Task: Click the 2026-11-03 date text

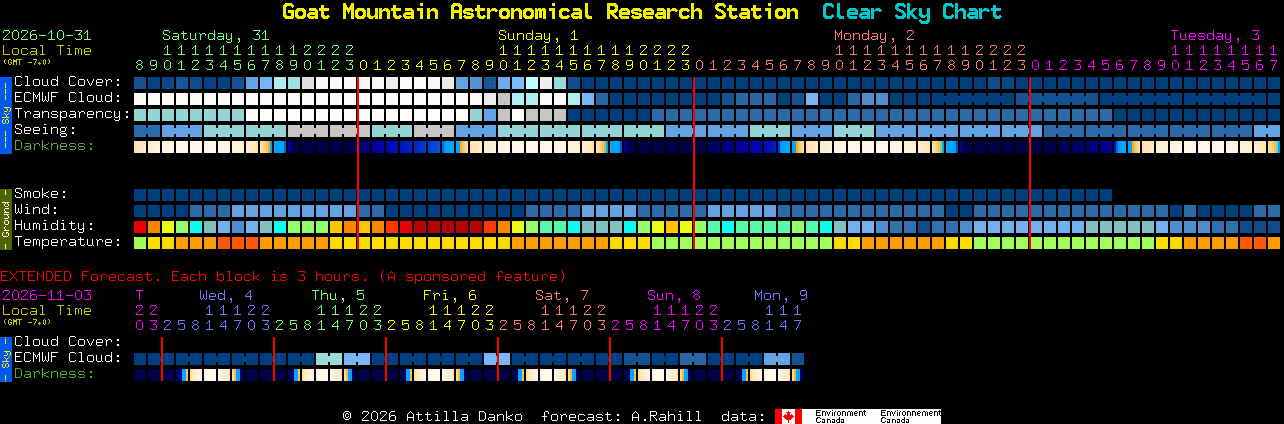Action: [x=46, y=295]
